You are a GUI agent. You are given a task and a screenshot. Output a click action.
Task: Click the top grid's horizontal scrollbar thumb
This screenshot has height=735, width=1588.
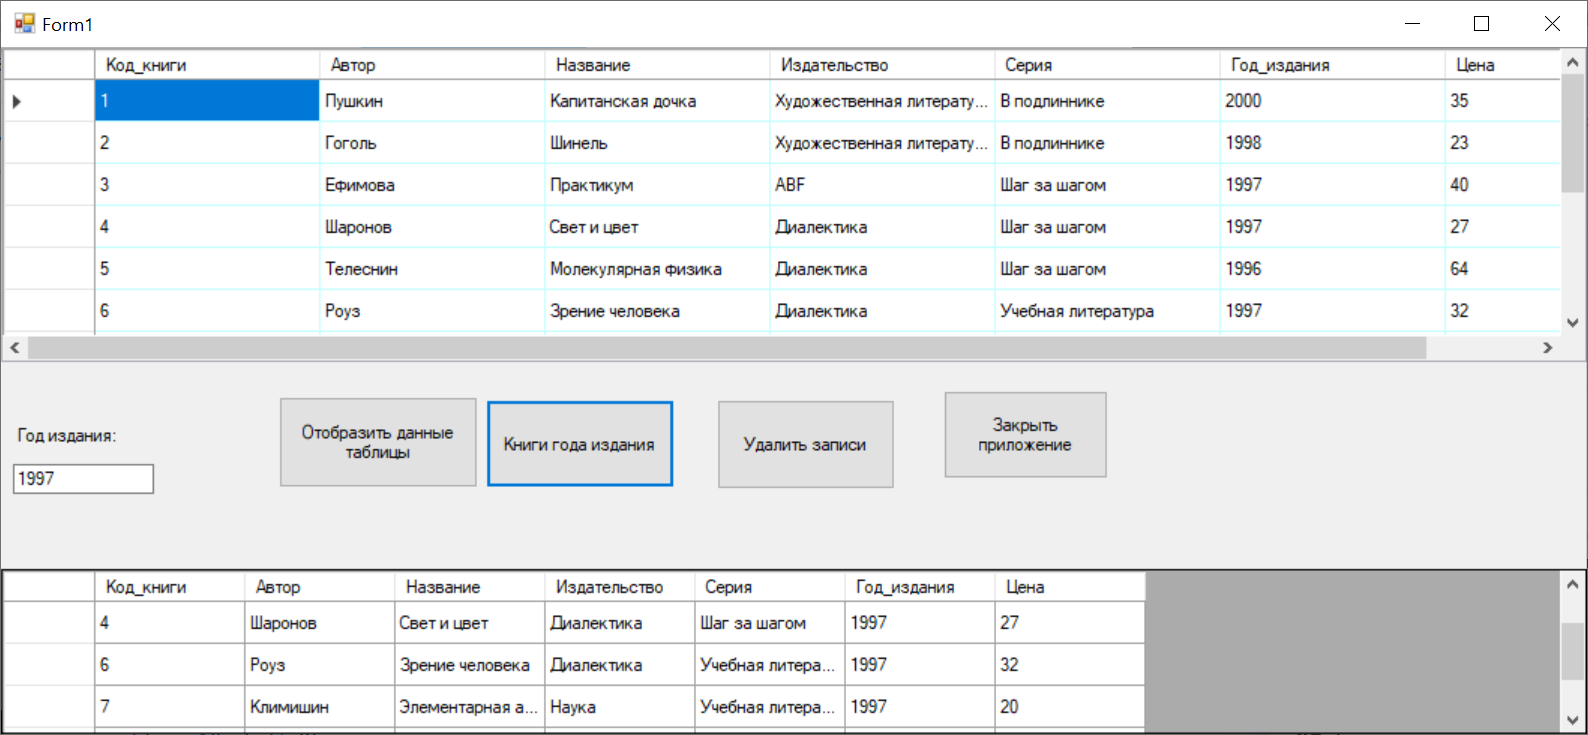[726, 347]
